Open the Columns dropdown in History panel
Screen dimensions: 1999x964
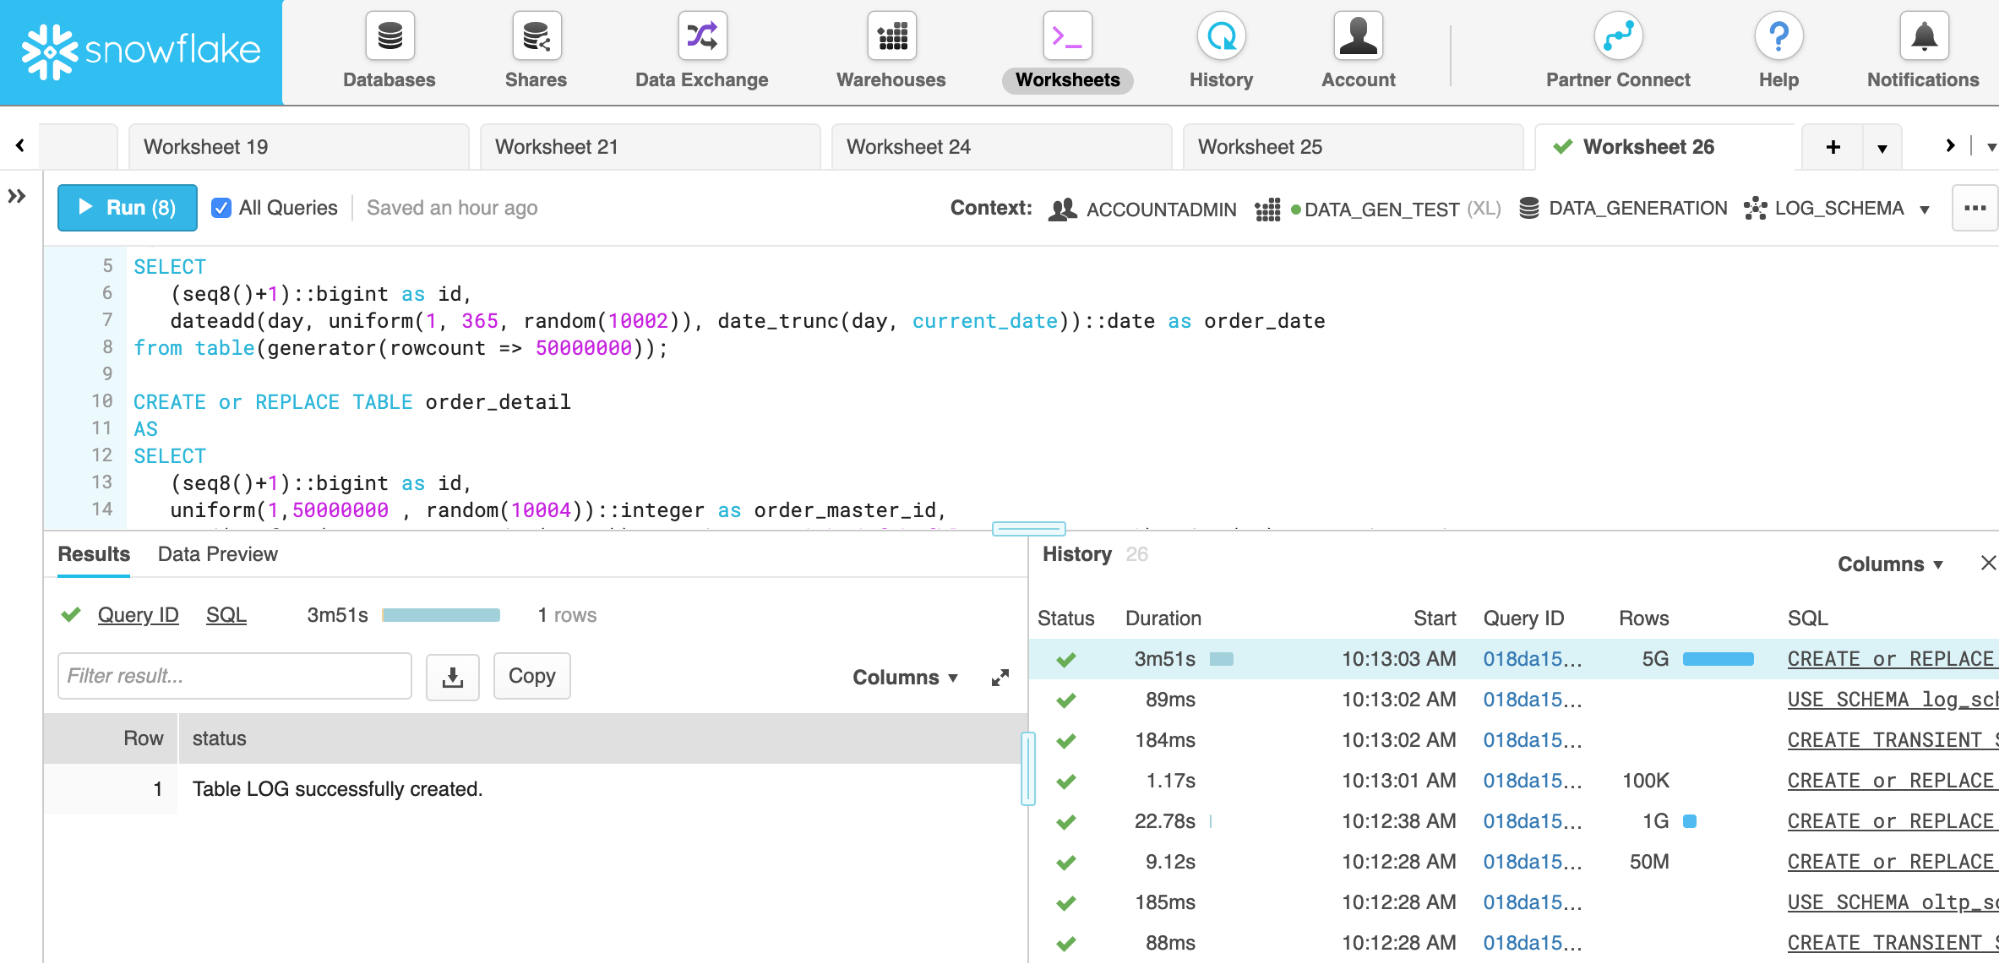pyautogui.click(x=1889, y=564)
